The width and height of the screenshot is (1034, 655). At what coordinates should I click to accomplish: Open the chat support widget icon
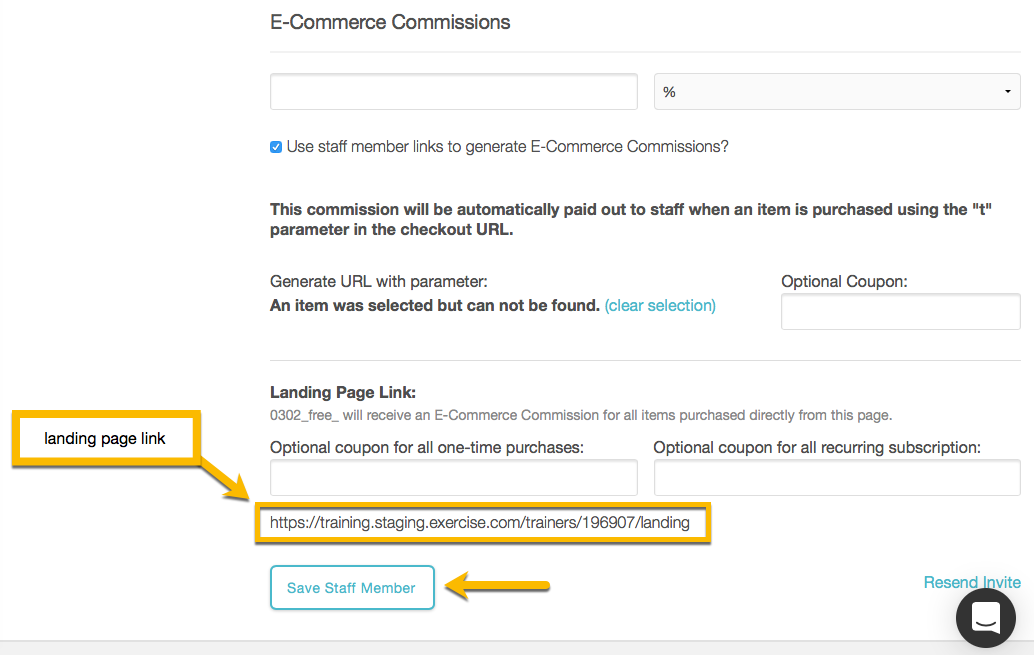[986, 618]
